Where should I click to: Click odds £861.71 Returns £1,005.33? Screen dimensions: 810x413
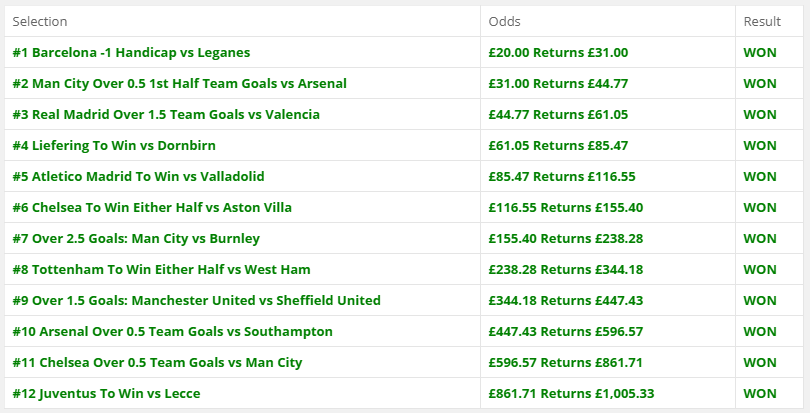(571, 393)
